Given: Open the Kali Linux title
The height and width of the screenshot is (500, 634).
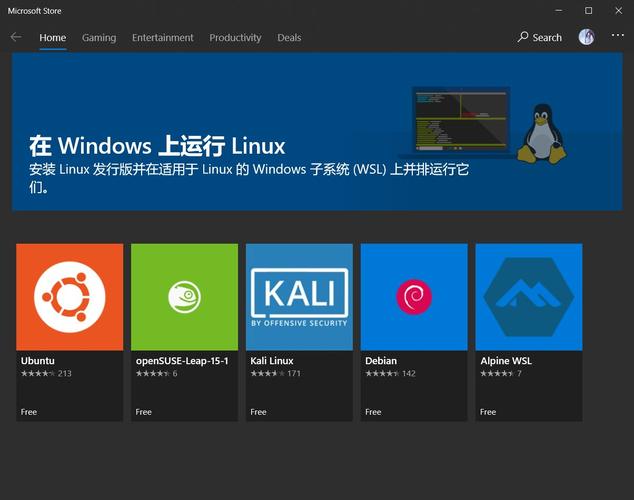Looking at the screenshot, I should tap(272, 361).
